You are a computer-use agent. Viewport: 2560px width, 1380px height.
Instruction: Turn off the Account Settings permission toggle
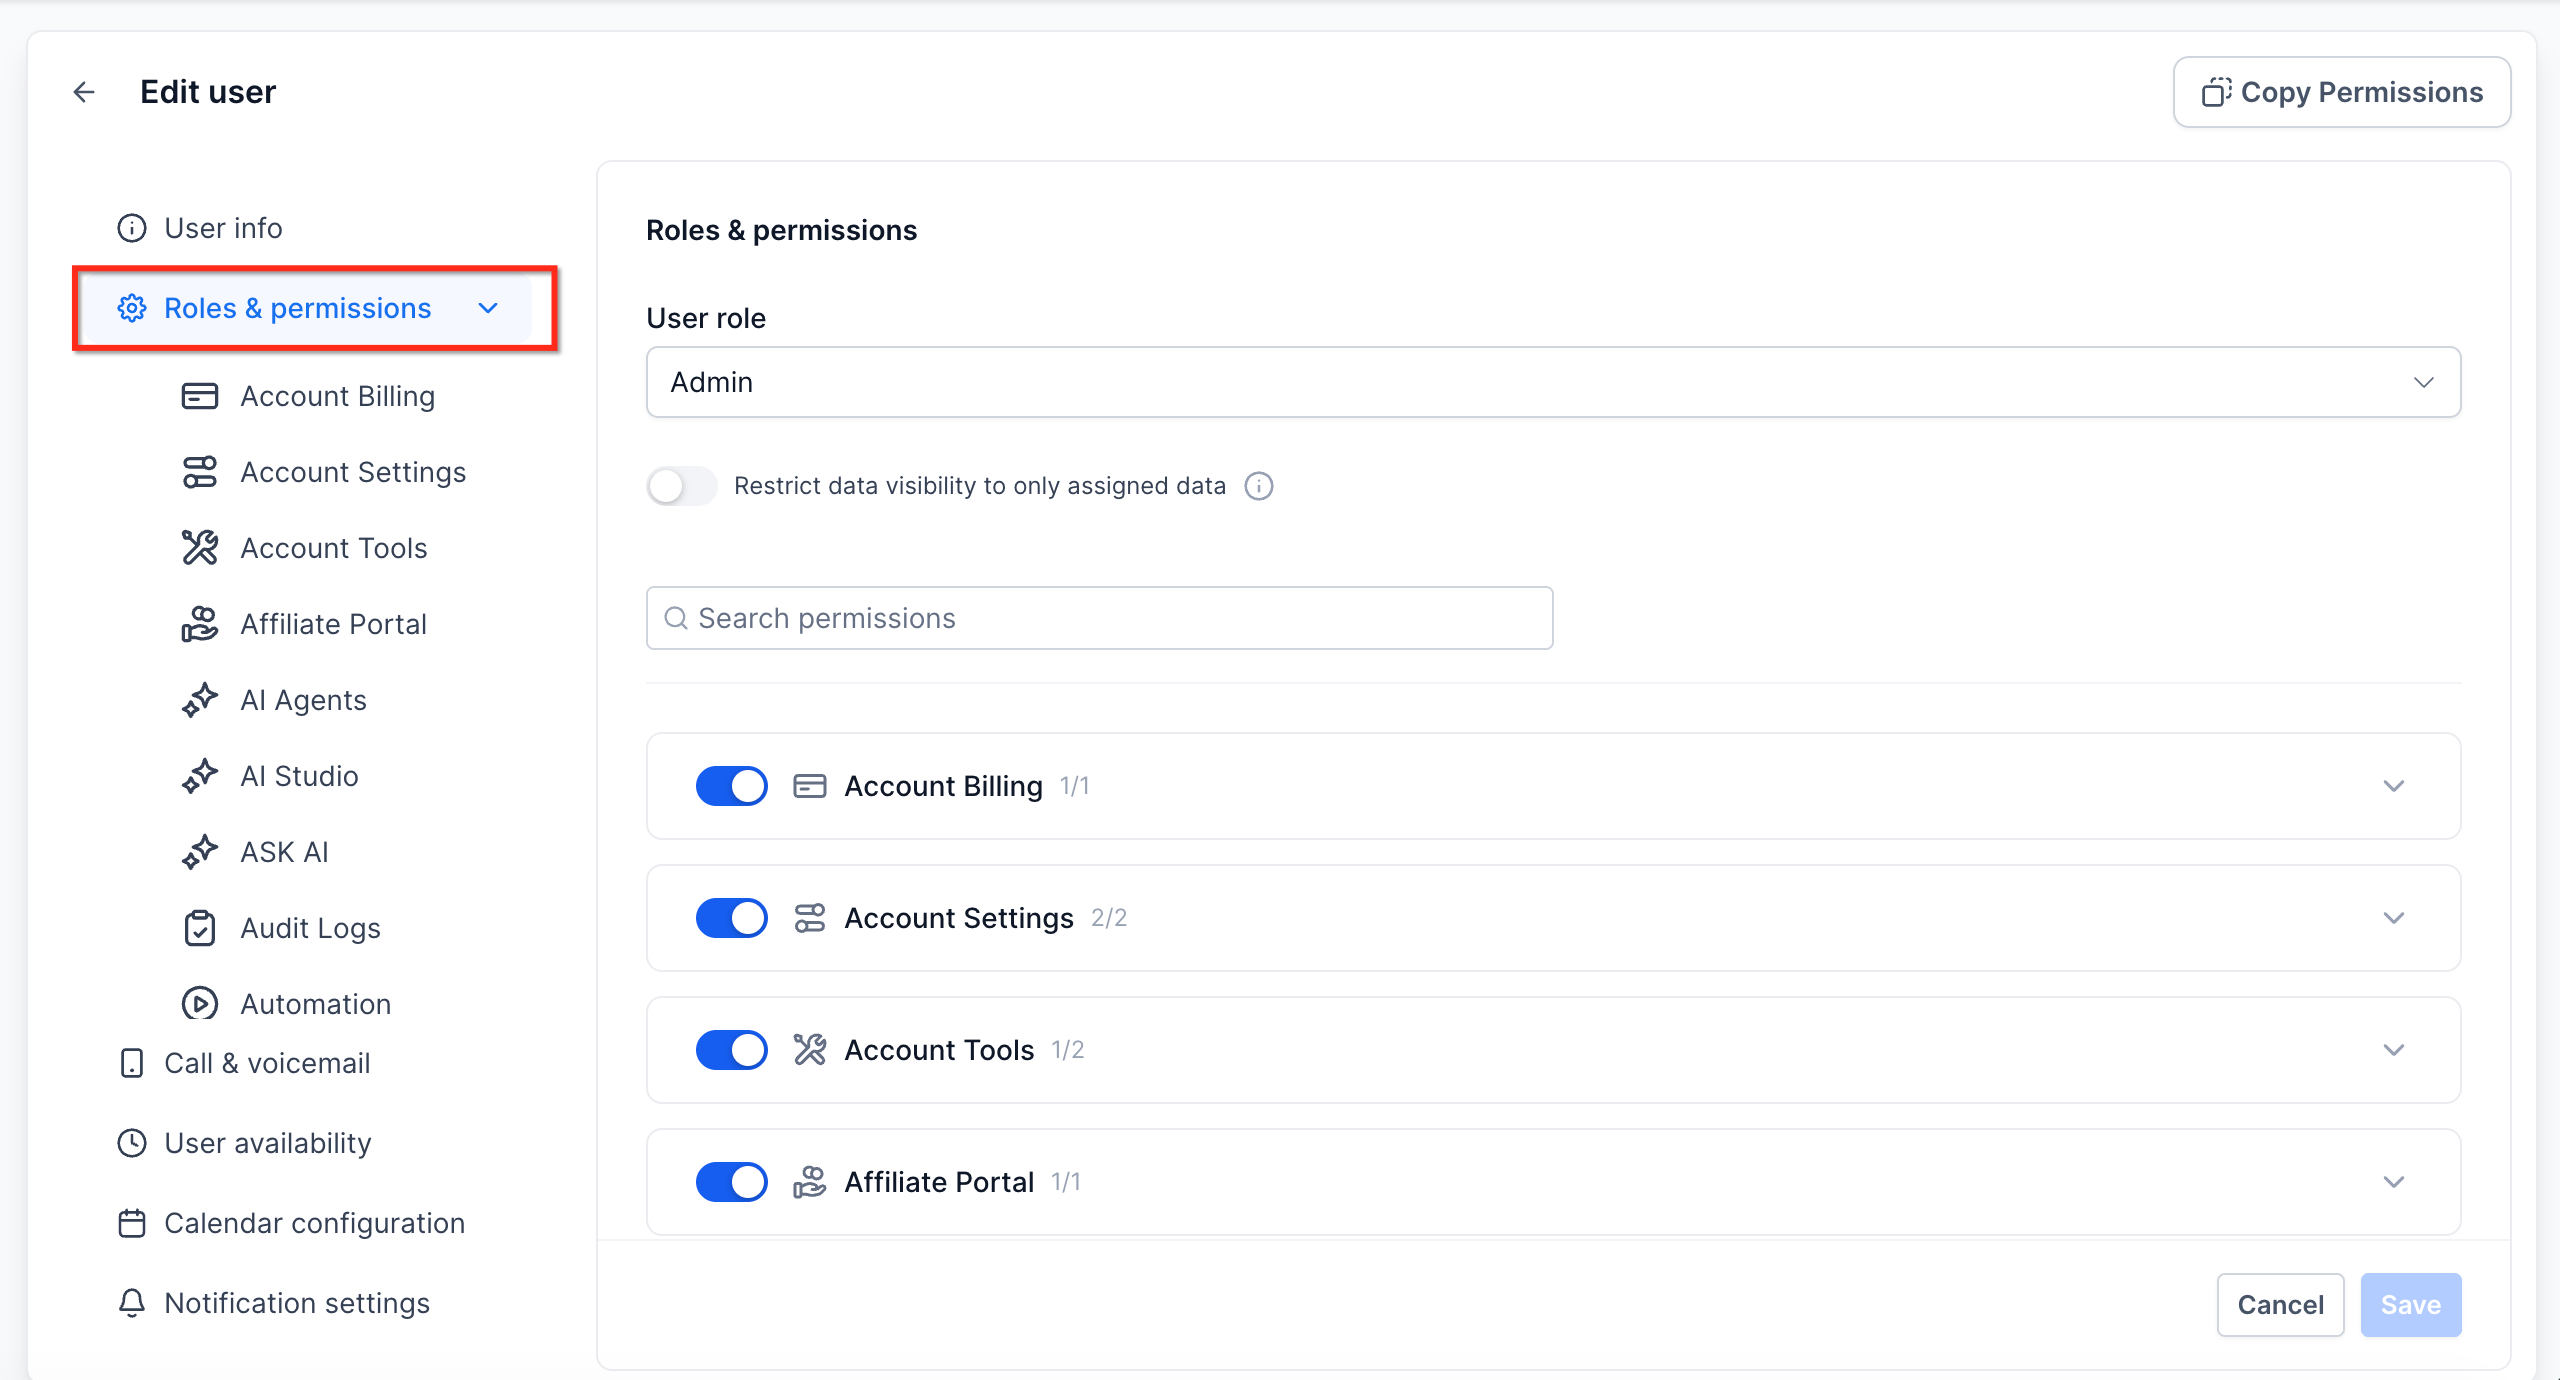(x=732, y=918)
